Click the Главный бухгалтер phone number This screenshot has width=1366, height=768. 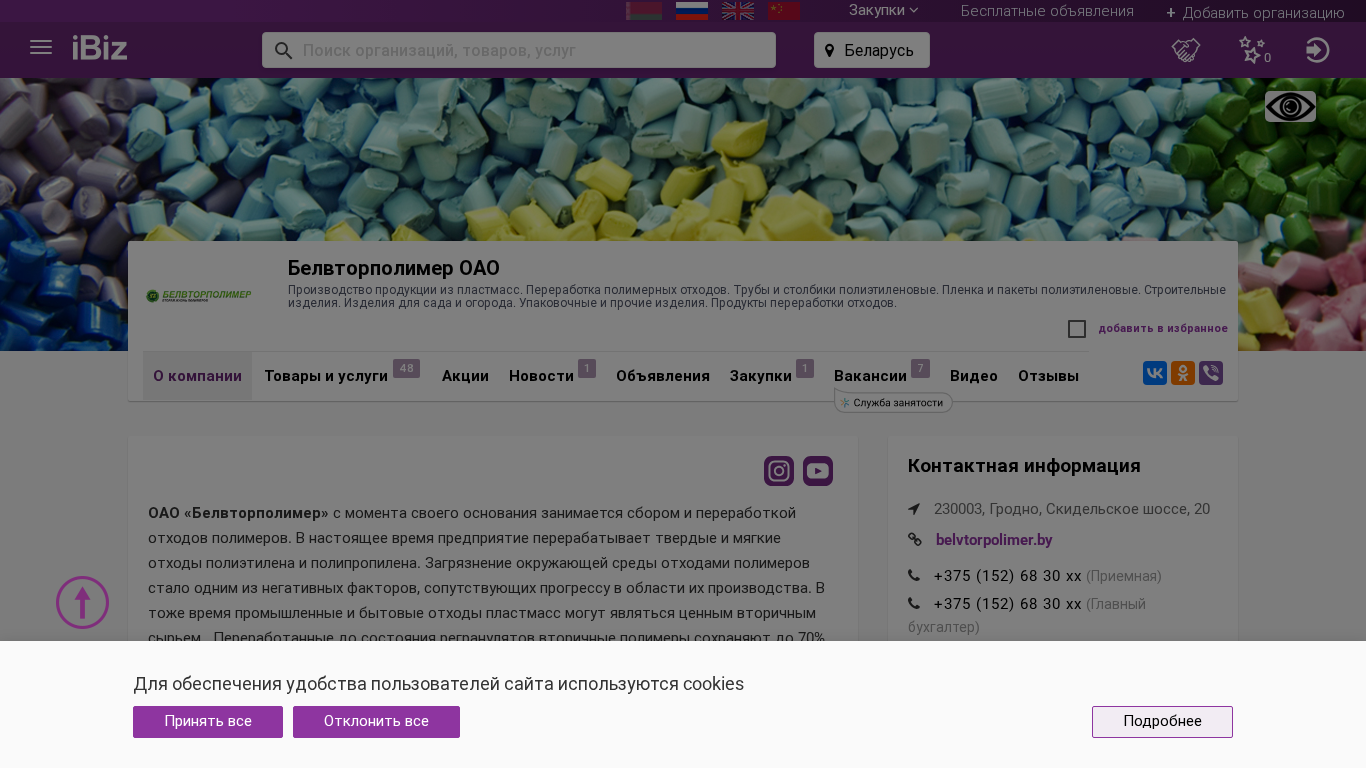click(1007, 604)
